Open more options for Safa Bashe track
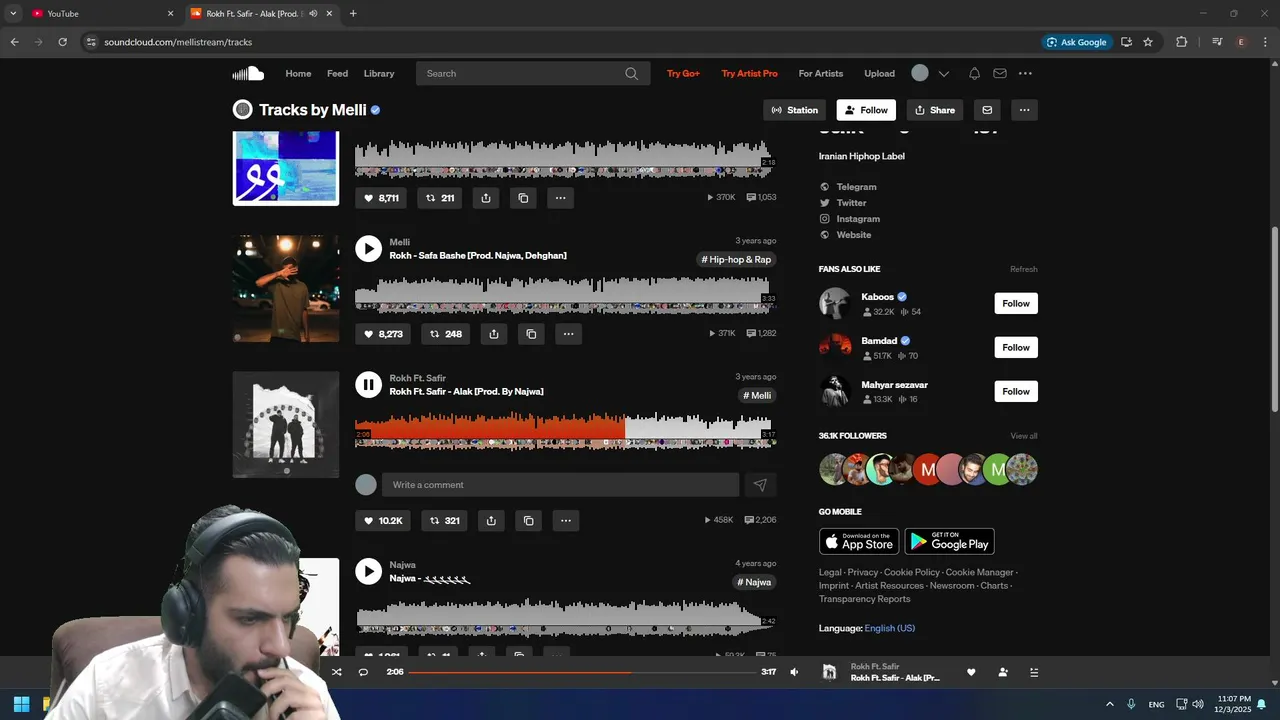The image size is (1280, 720). [x=568, y=334]
